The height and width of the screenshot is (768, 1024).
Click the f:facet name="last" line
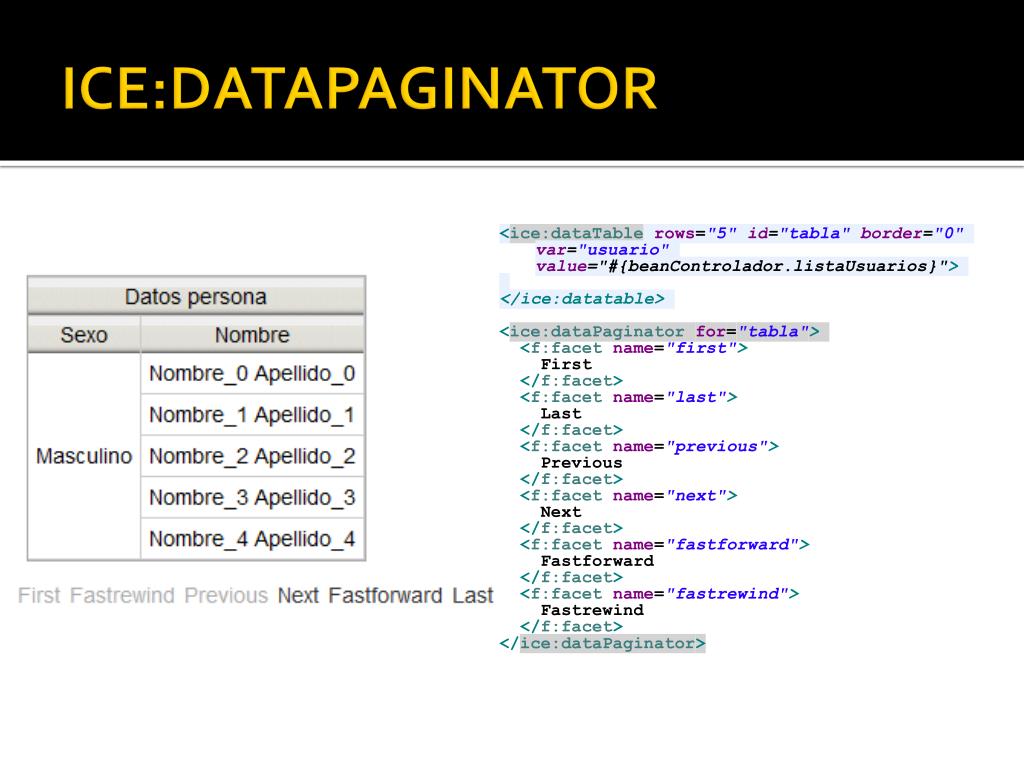point(629,397)
